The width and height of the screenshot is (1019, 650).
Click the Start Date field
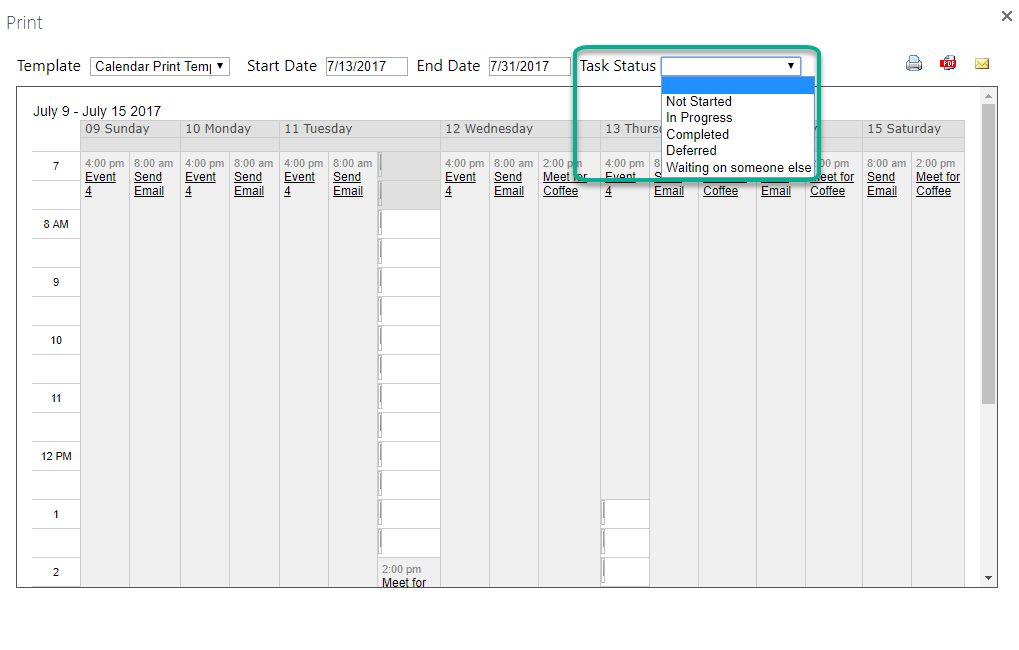tap(367, 66)
